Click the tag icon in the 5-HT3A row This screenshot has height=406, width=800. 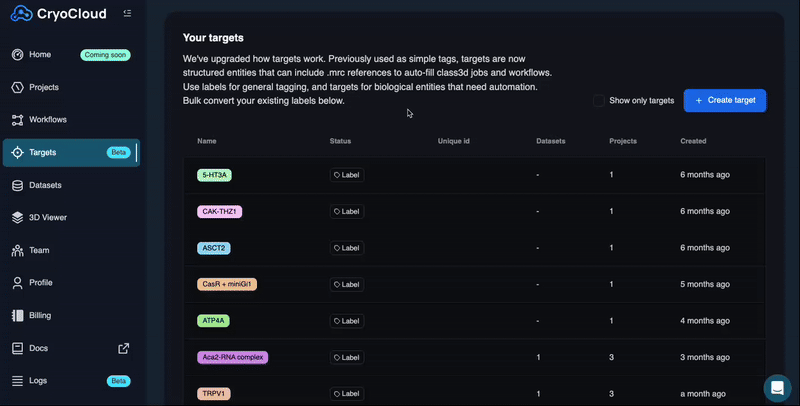(337, 175)
